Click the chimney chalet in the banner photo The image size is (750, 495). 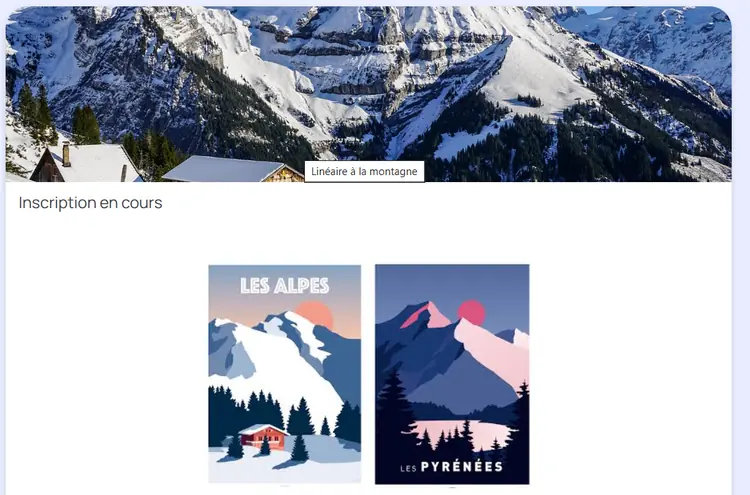[84, 163]
